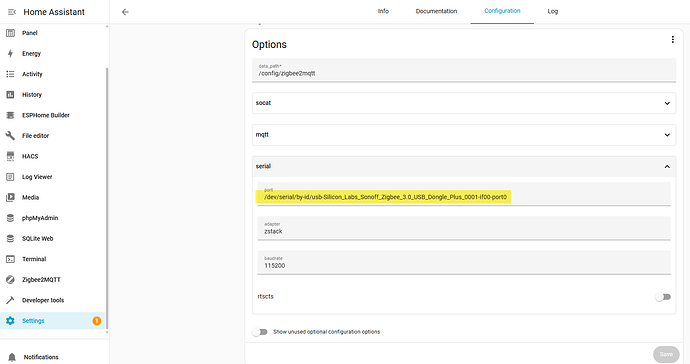Open the Notifications label
The height and width of the screenshot is (364, 690).
point(41,357)
